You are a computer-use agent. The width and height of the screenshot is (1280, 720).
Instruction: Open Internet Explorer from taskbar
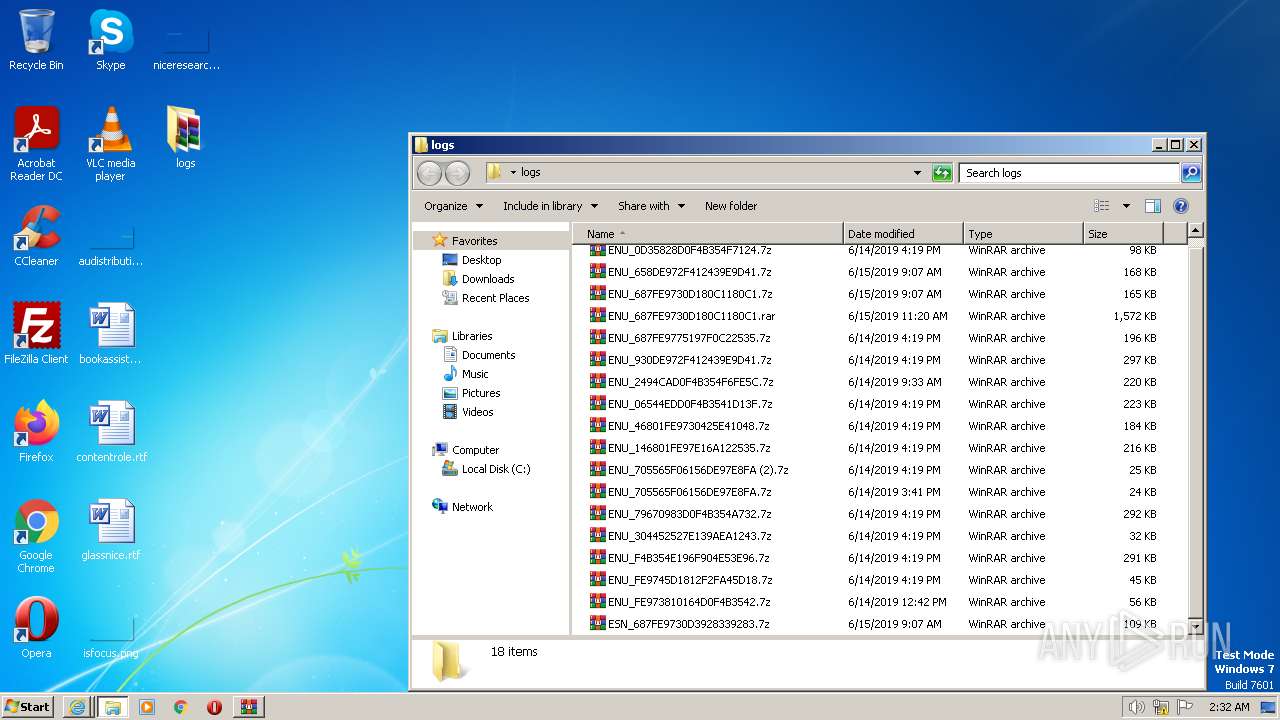pyautogui.click(x=77, y=707)
